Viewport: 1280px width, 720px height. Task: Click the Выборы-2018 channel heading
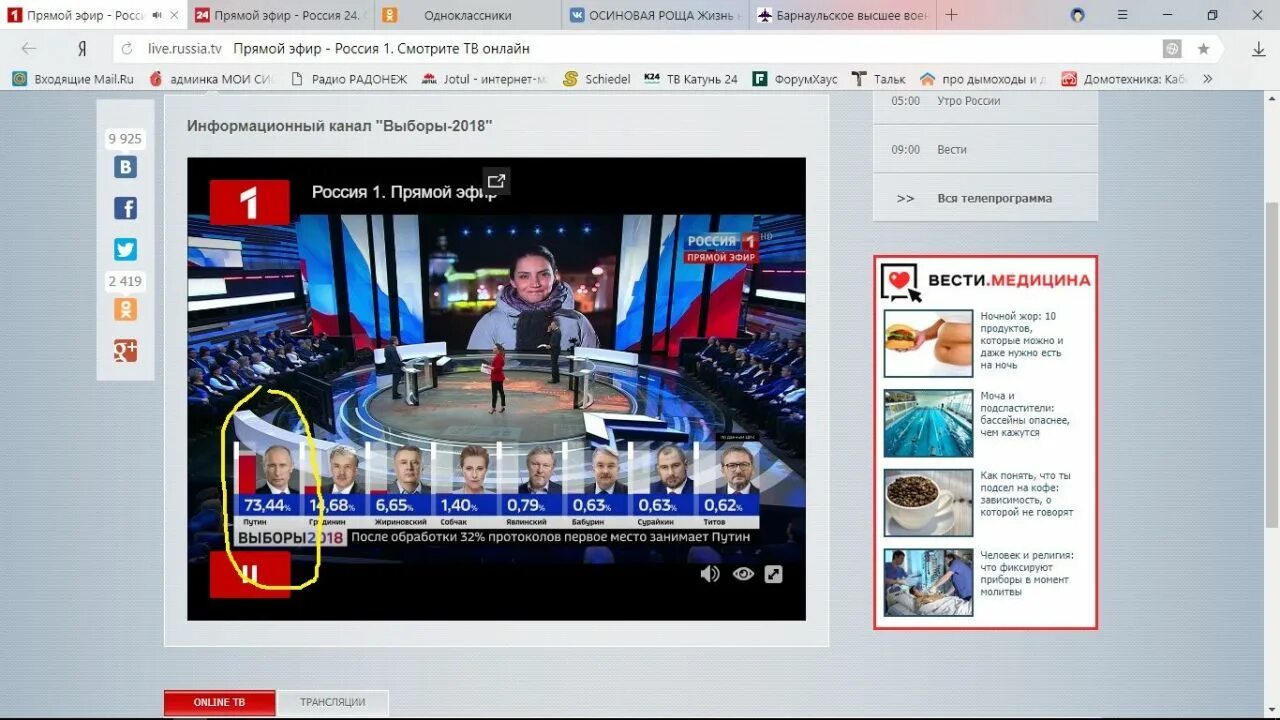tap(340, 125)
